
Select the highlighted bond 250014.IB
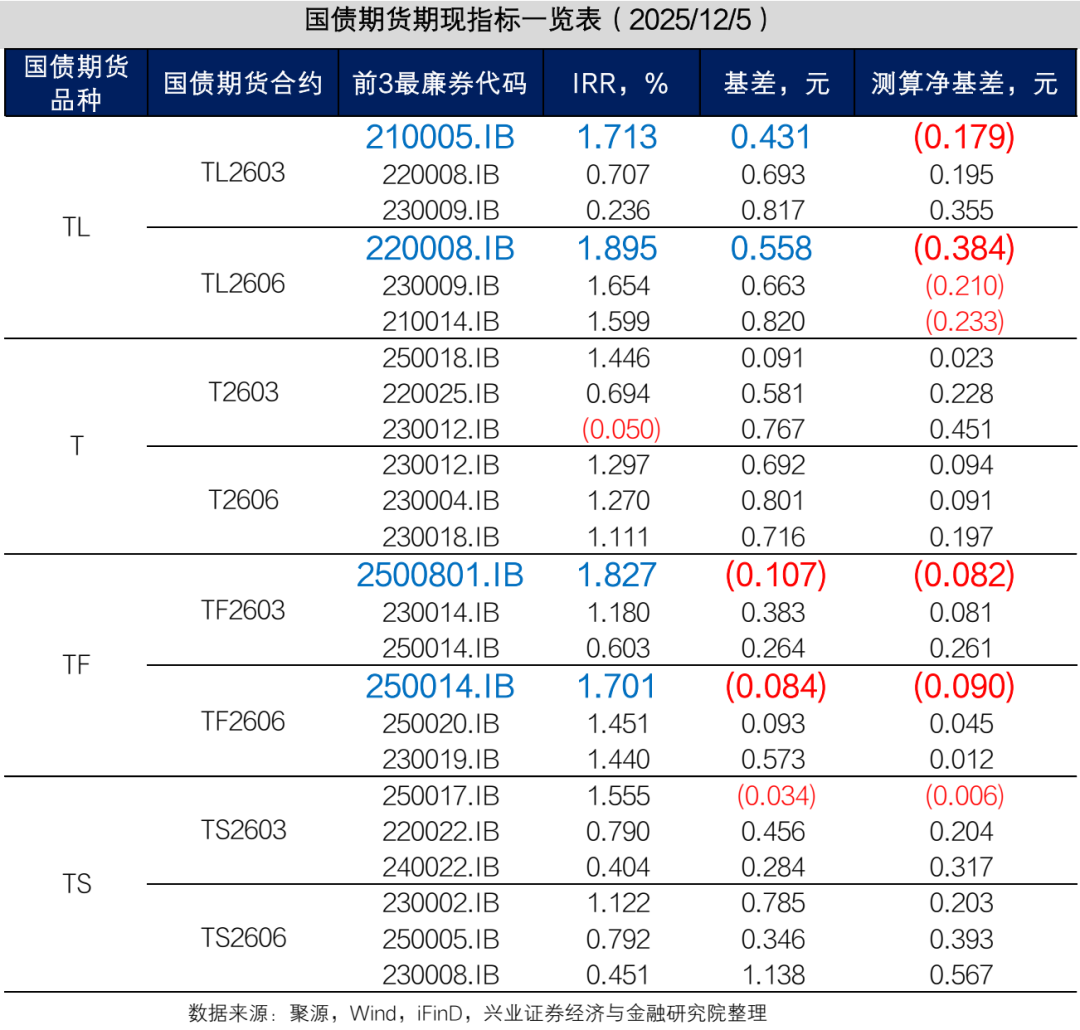(x=438, y=686)
